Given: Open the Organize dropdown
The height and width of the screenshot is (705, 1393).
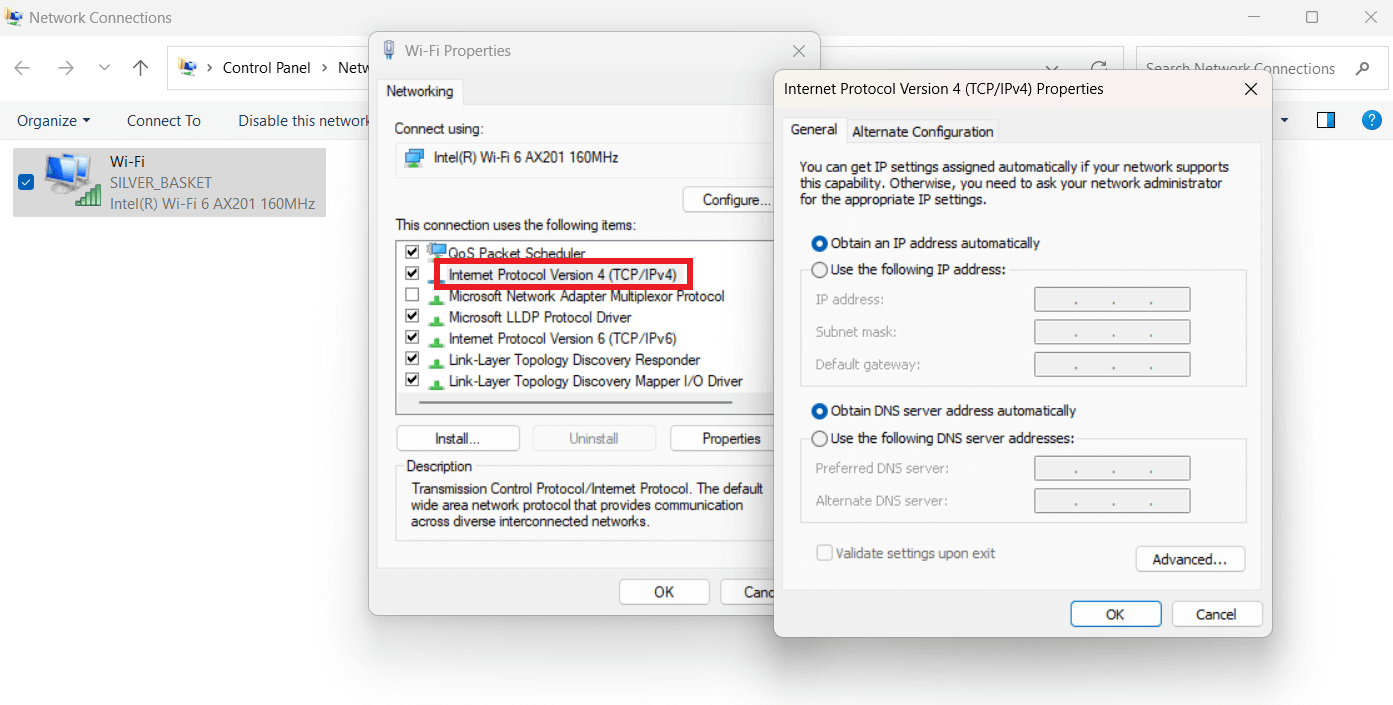Looking at the screenshot, I should 53,120.
